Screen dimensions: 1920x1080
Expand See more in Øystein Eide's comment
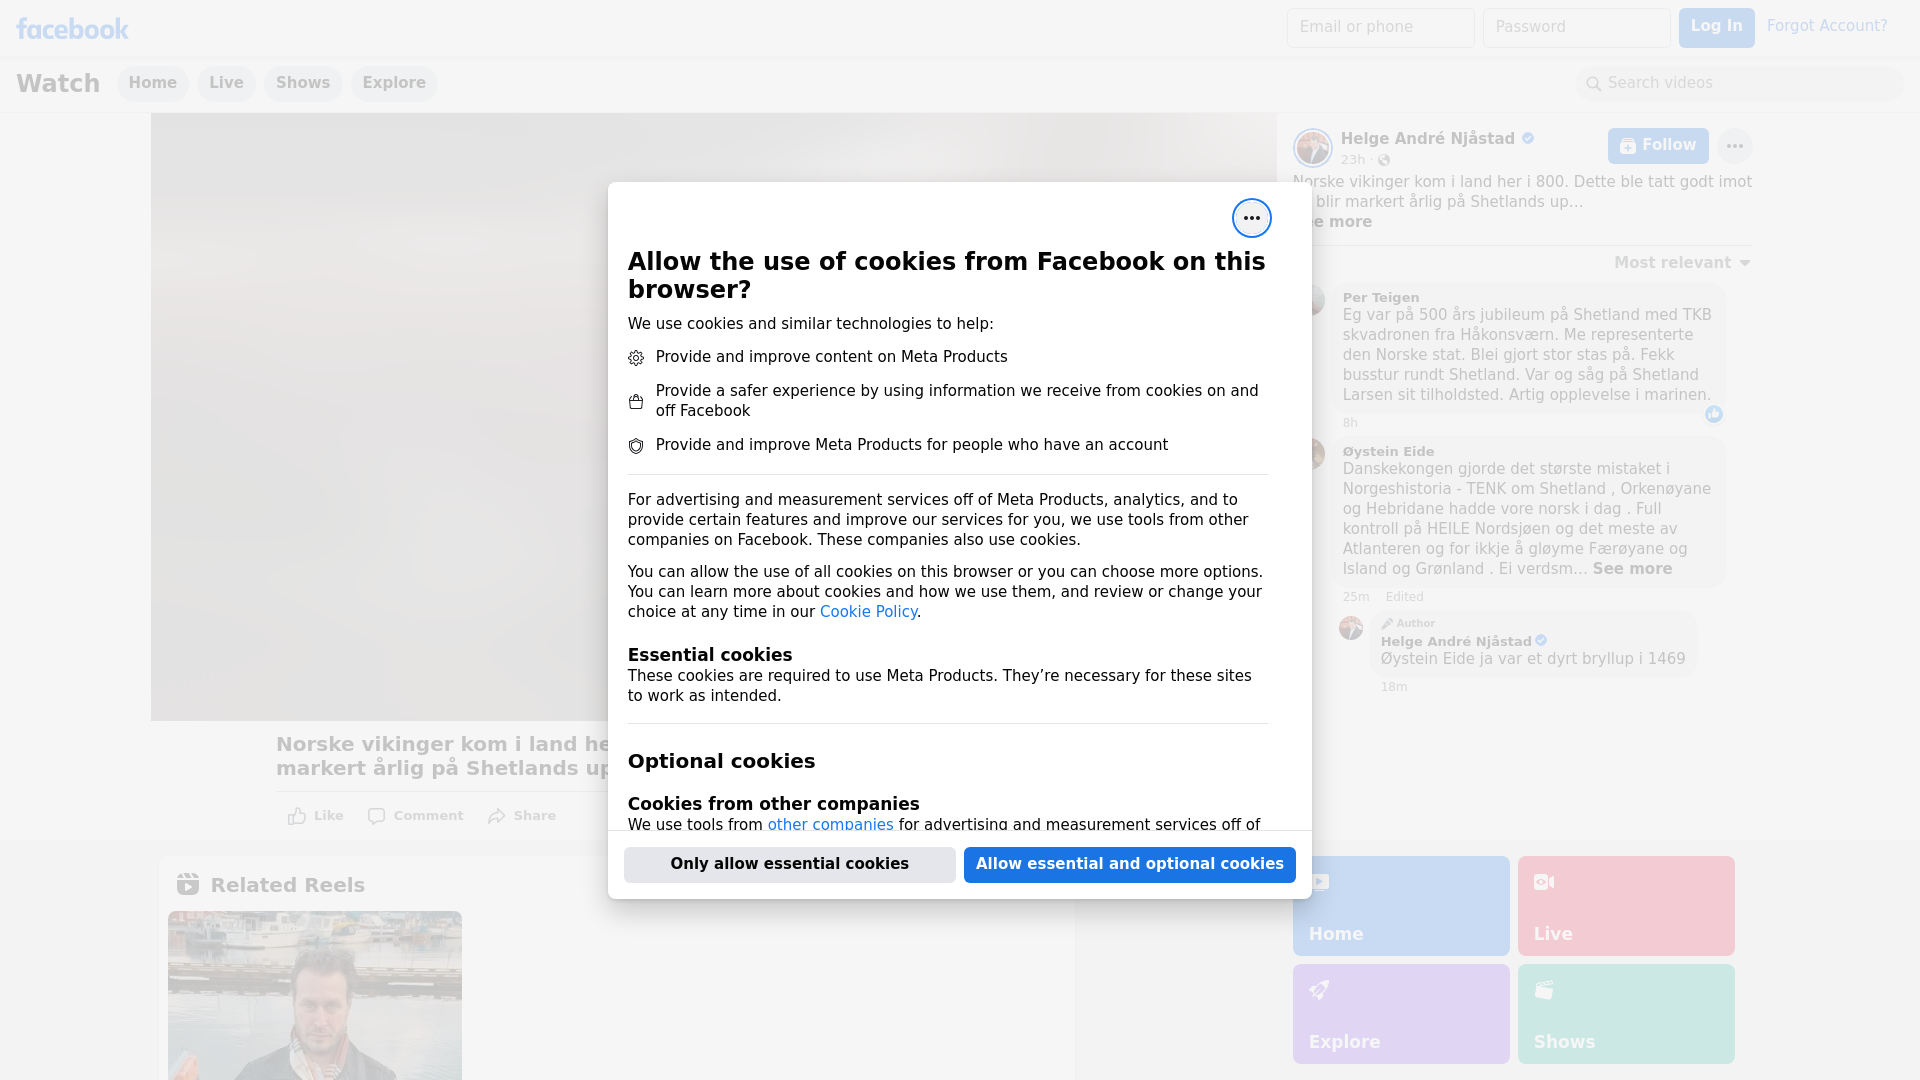(x=1632, y=569)
